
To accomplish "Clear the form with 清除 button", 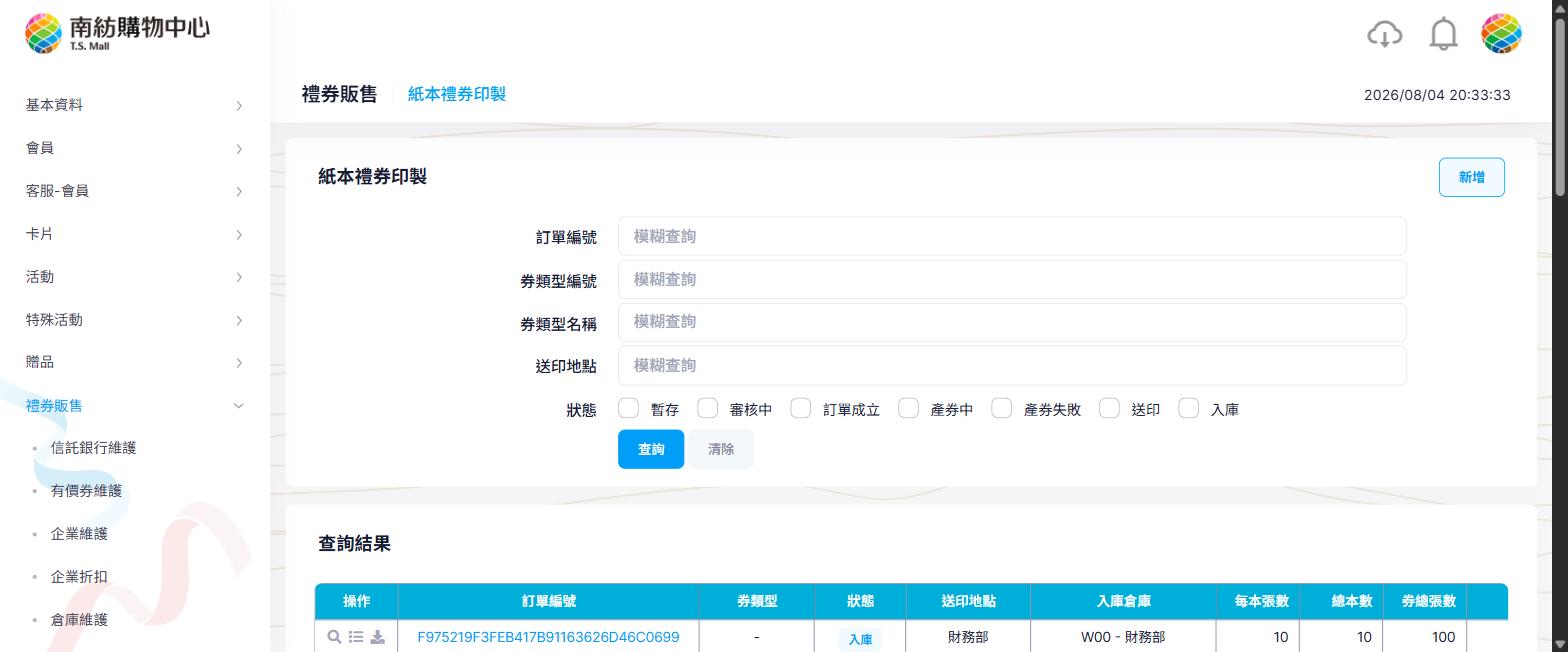I will click(x=721, y=449).
